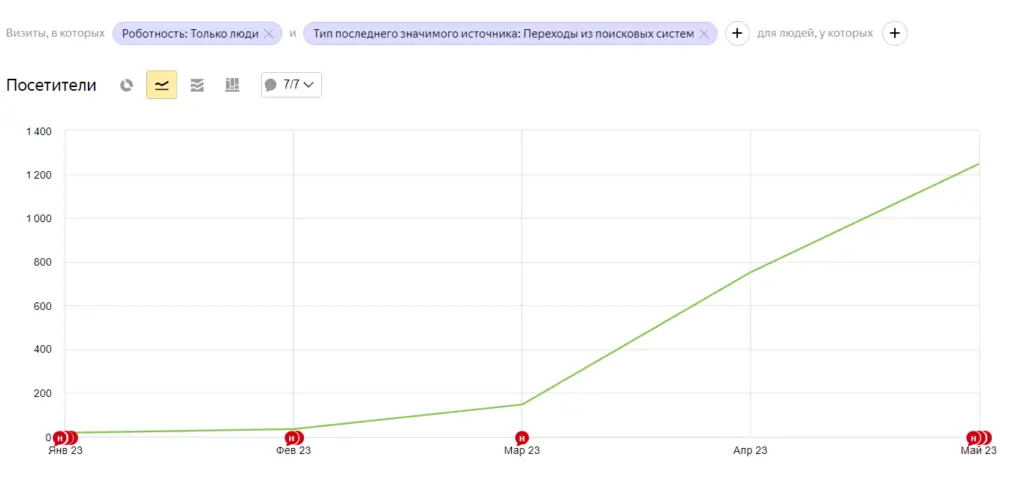Screen dimensions: 1024x490
Task: Click the 'Мар 23' axis label
Action: tap(522, 451)
